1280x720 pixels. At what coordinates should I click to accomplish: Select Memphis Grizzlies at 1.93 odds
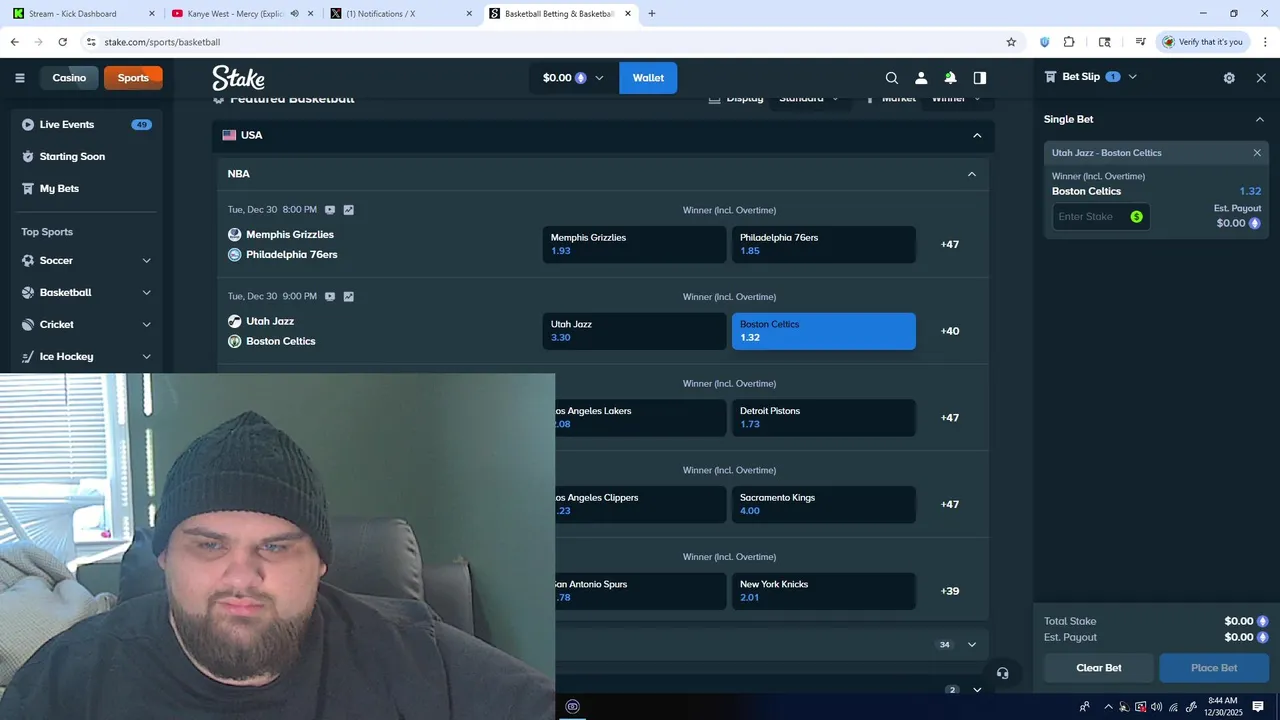pos(634,244)
